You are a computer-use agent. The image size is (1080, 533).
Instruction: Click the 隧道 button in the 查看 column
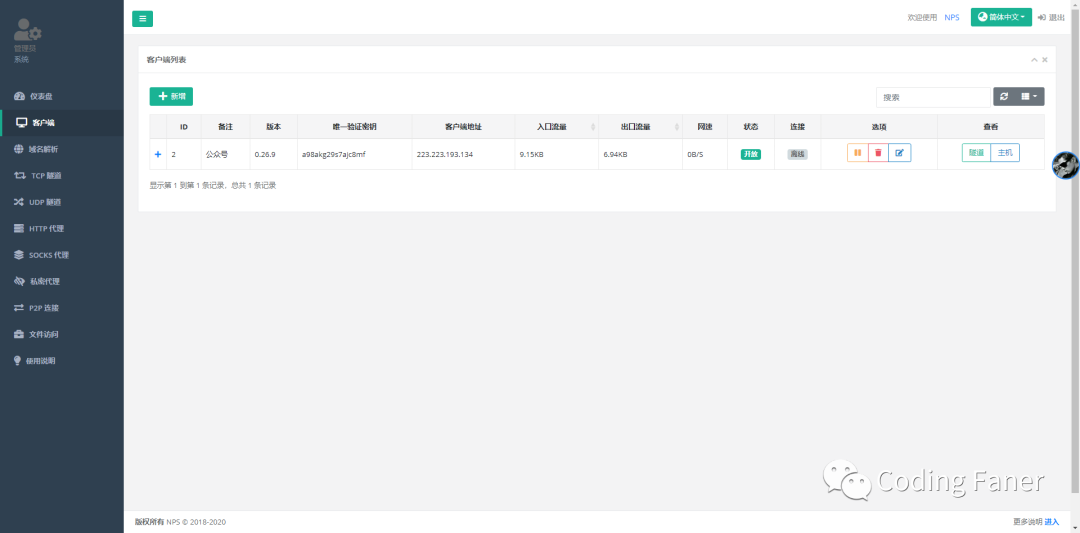coord(976,153)
